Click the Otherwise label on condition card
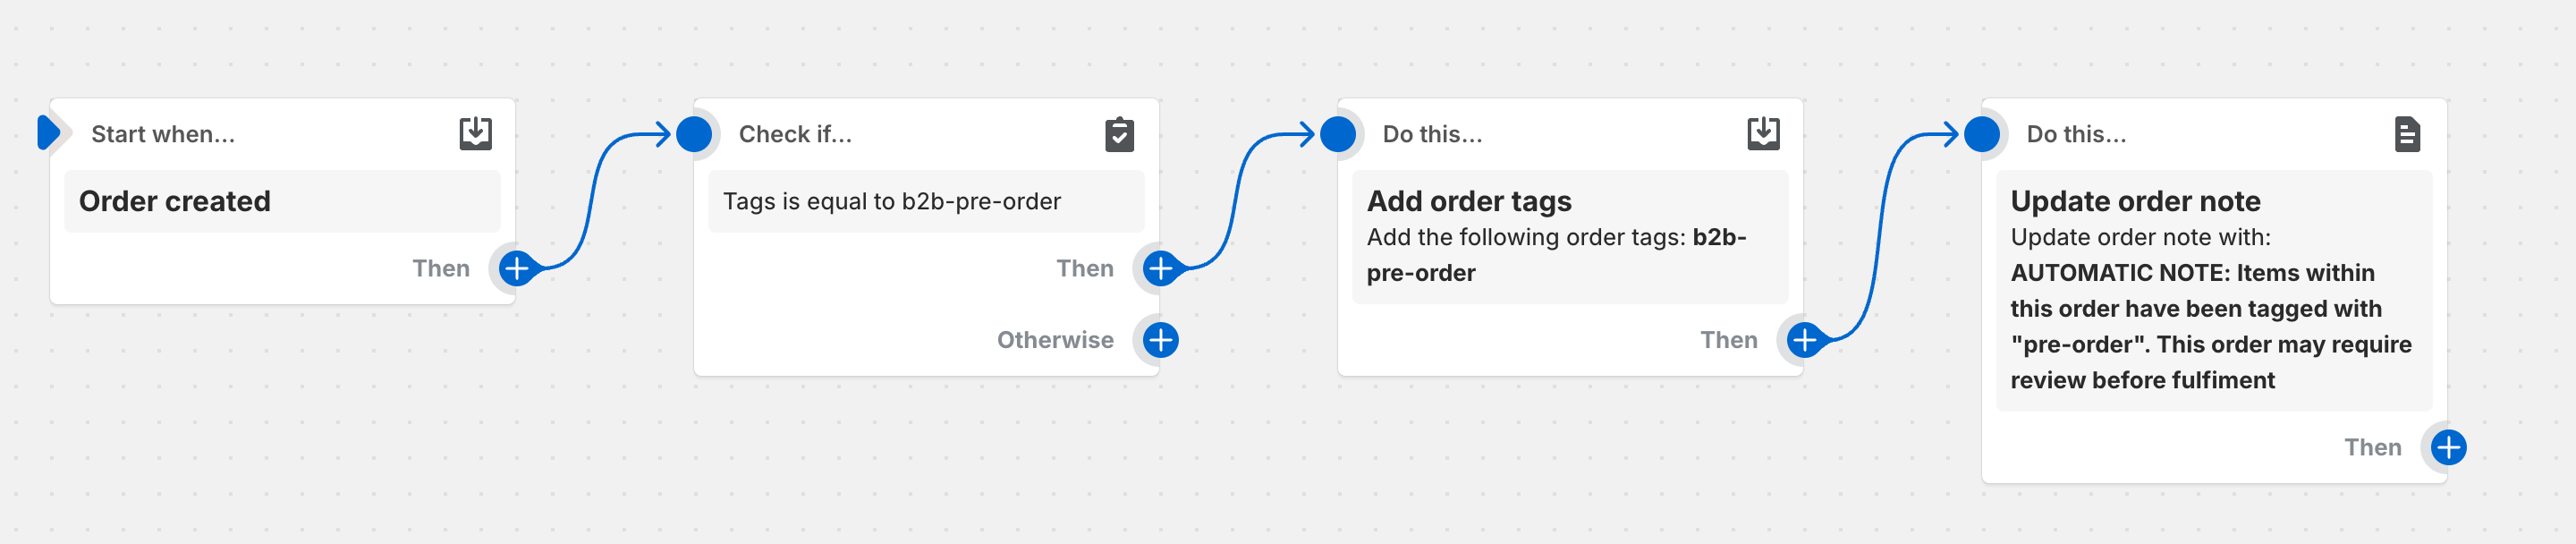The image size is (2576, 544). 1055,339
